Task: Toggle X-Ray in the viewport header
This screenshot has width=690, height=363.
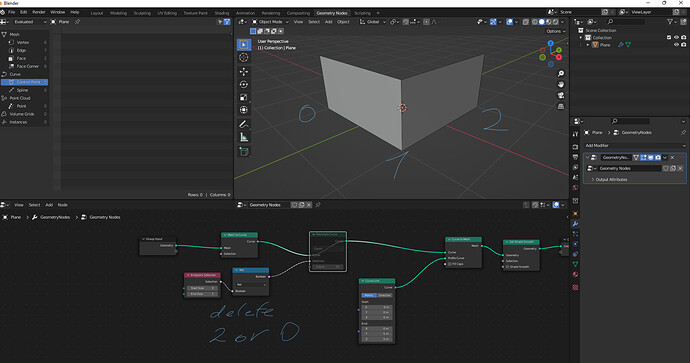Action: pyautogui.click(x=526, y=22)
